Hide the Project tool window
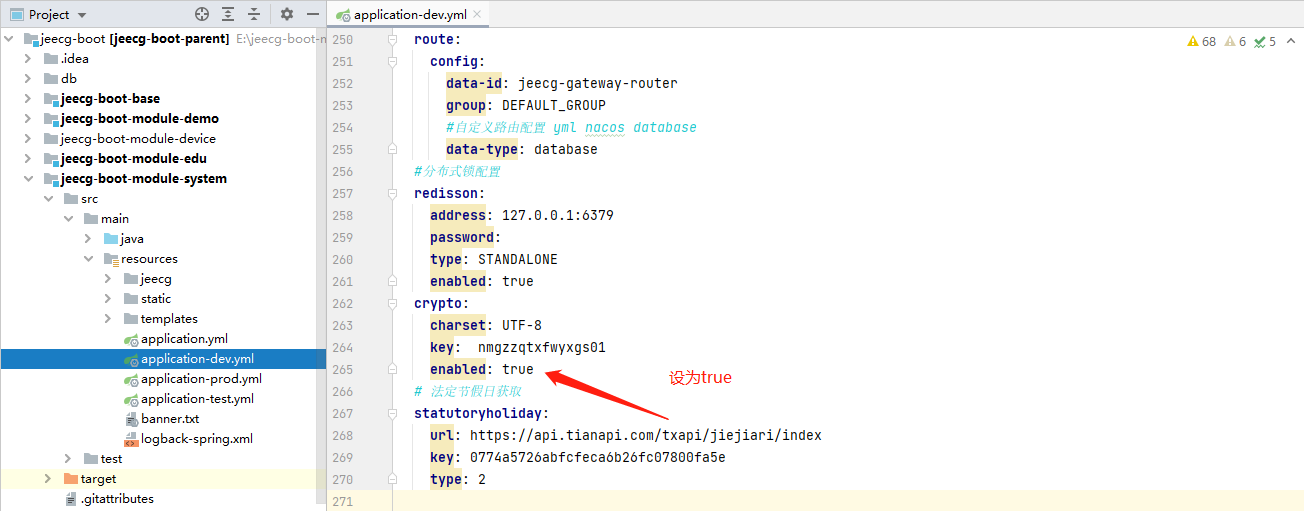The image size is (1304, 511). click(x=313, y=14)
